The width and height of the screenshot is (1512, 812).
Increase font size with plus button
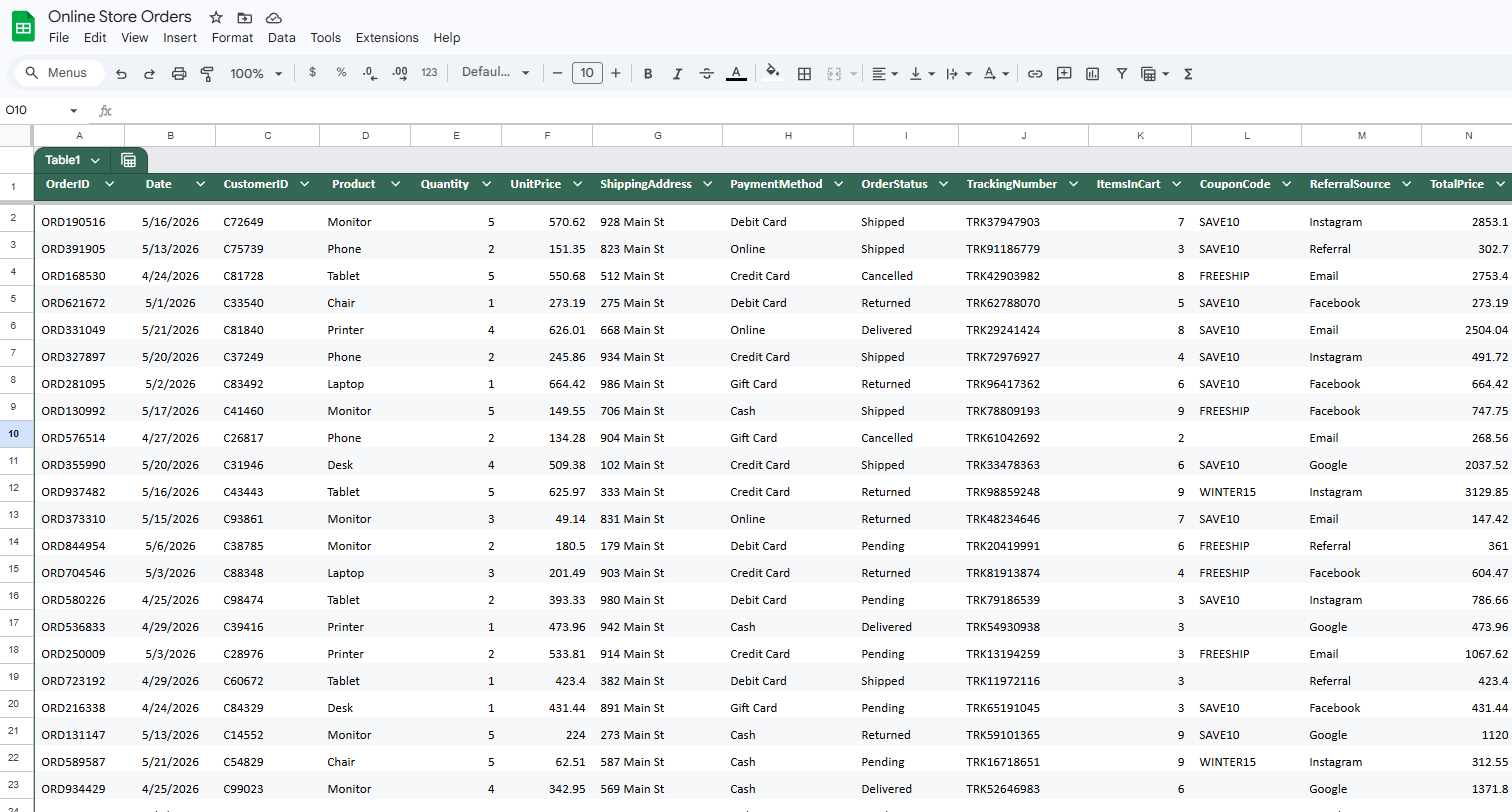click(615, 73)
